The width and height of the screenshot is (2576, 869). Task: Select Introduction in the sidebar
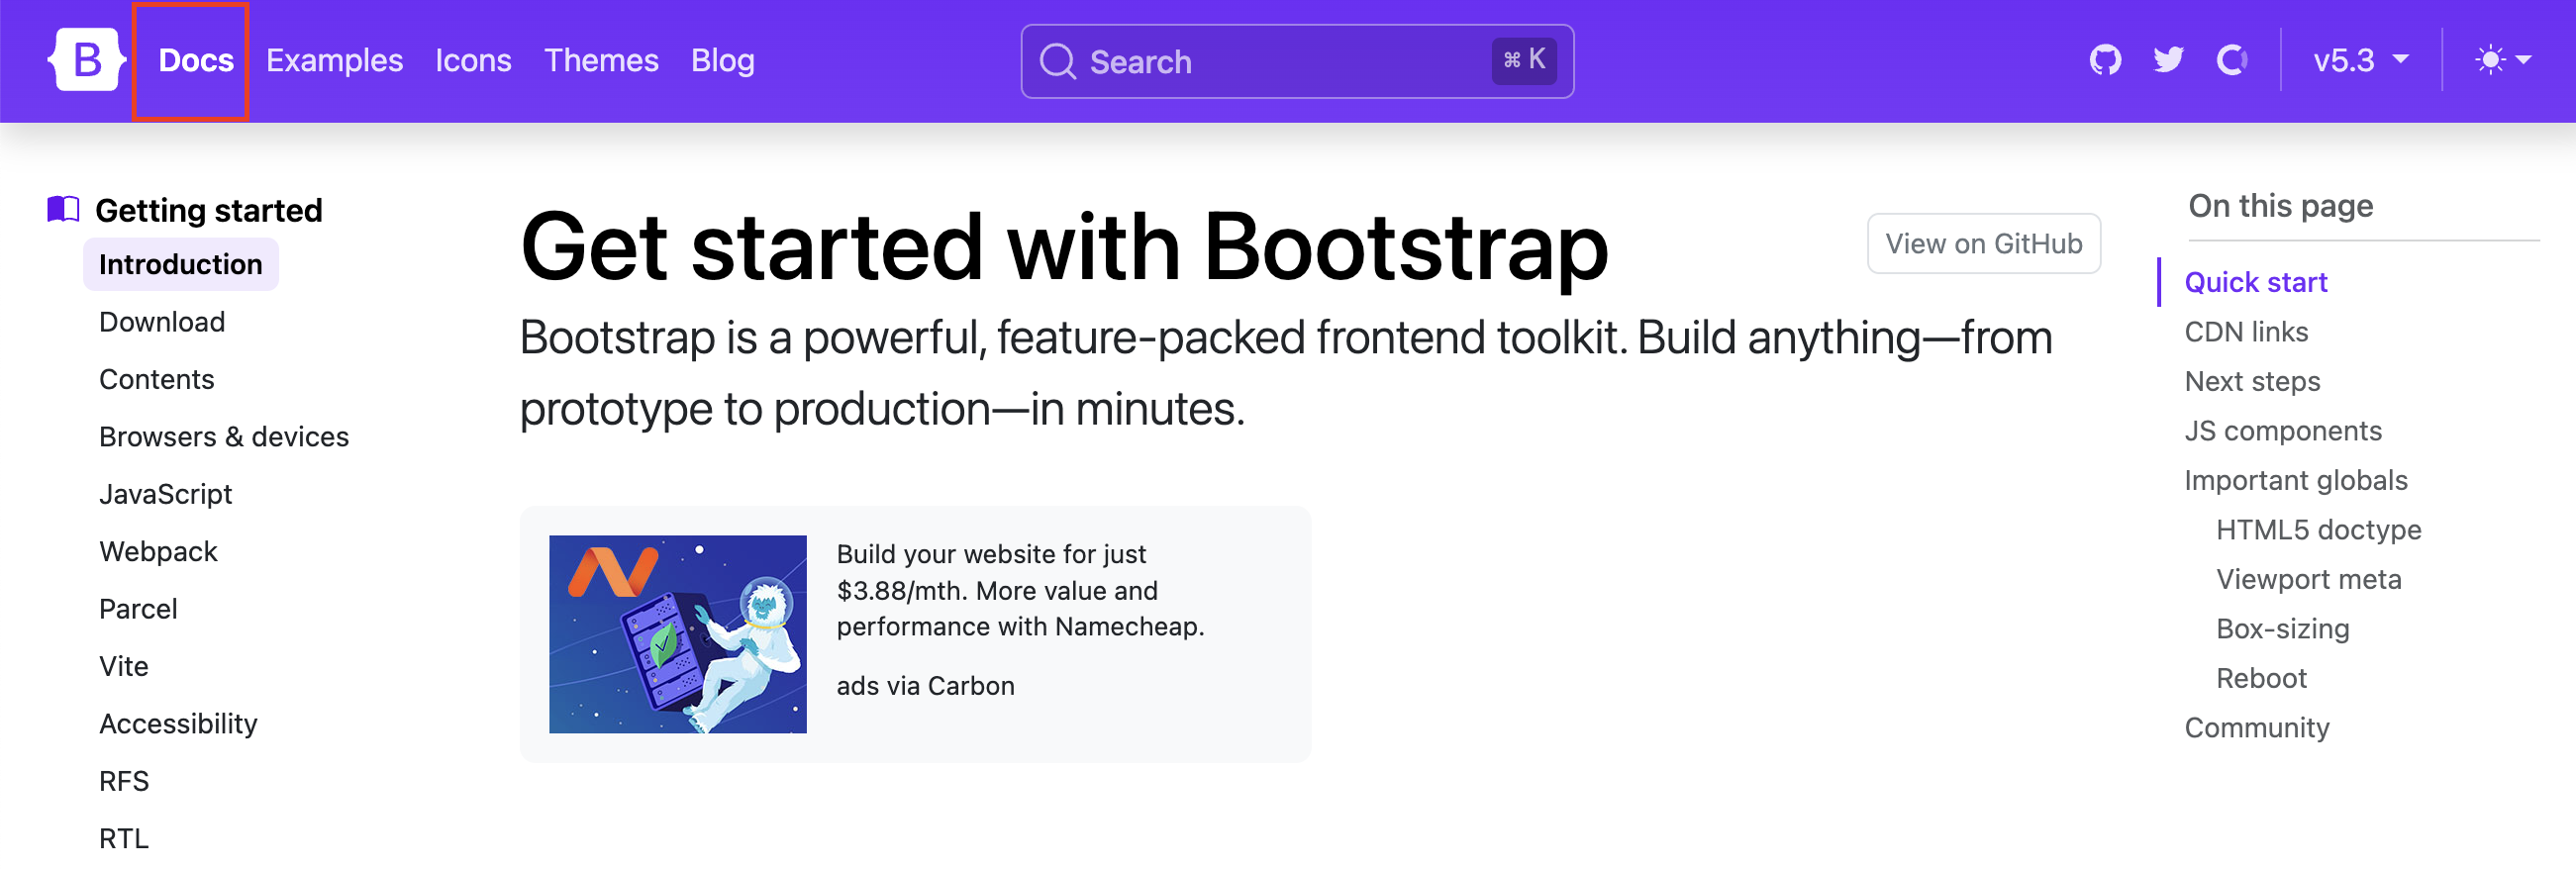180,264
